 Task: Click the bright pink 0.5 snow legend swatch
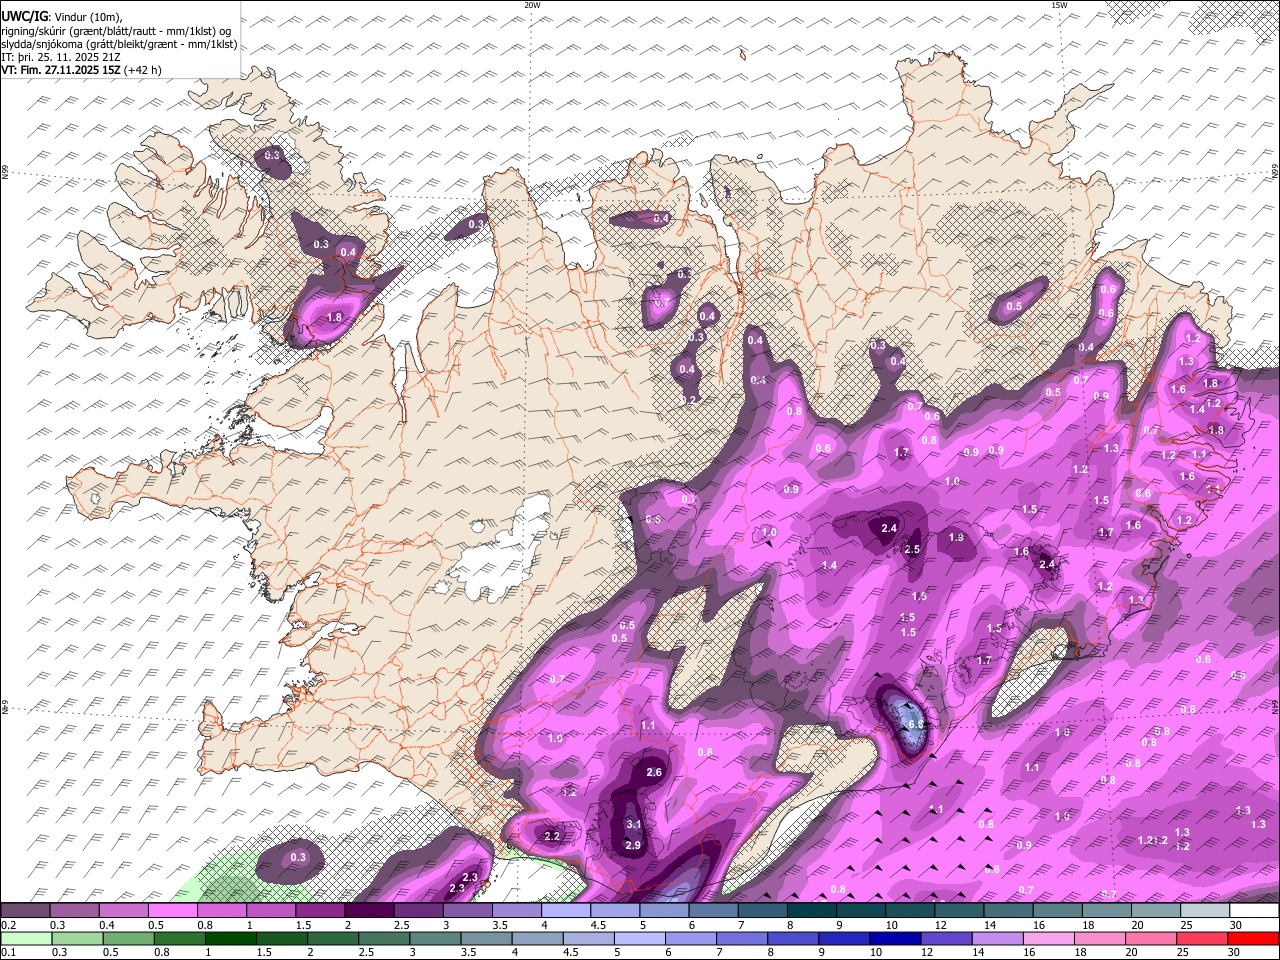(173, 911)
